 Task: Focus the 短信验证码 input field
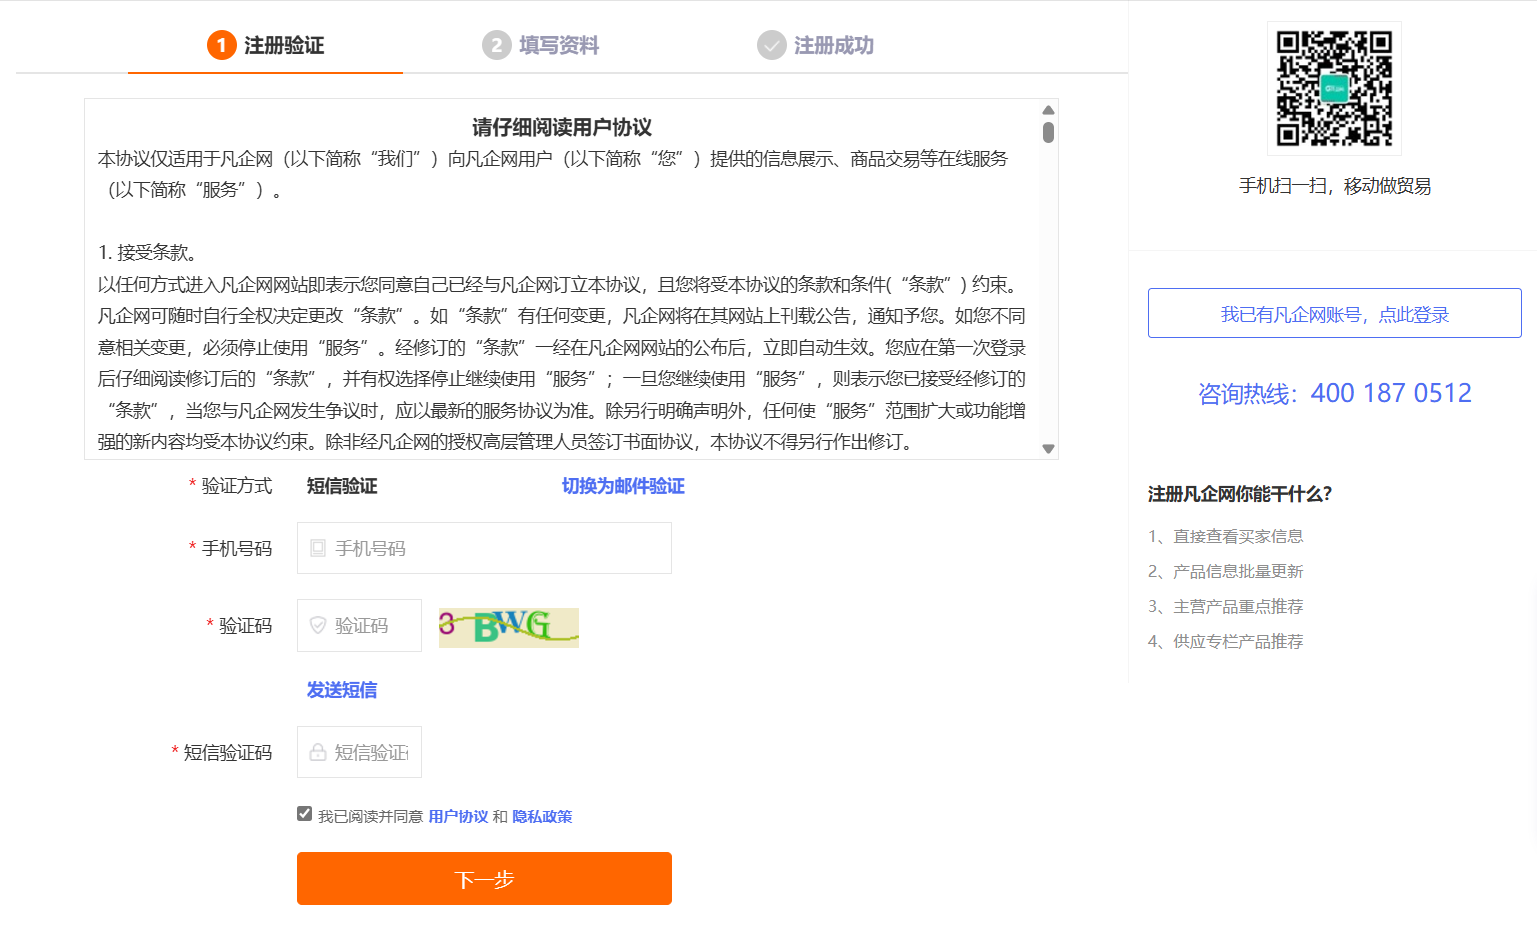(x=359, y=752)
